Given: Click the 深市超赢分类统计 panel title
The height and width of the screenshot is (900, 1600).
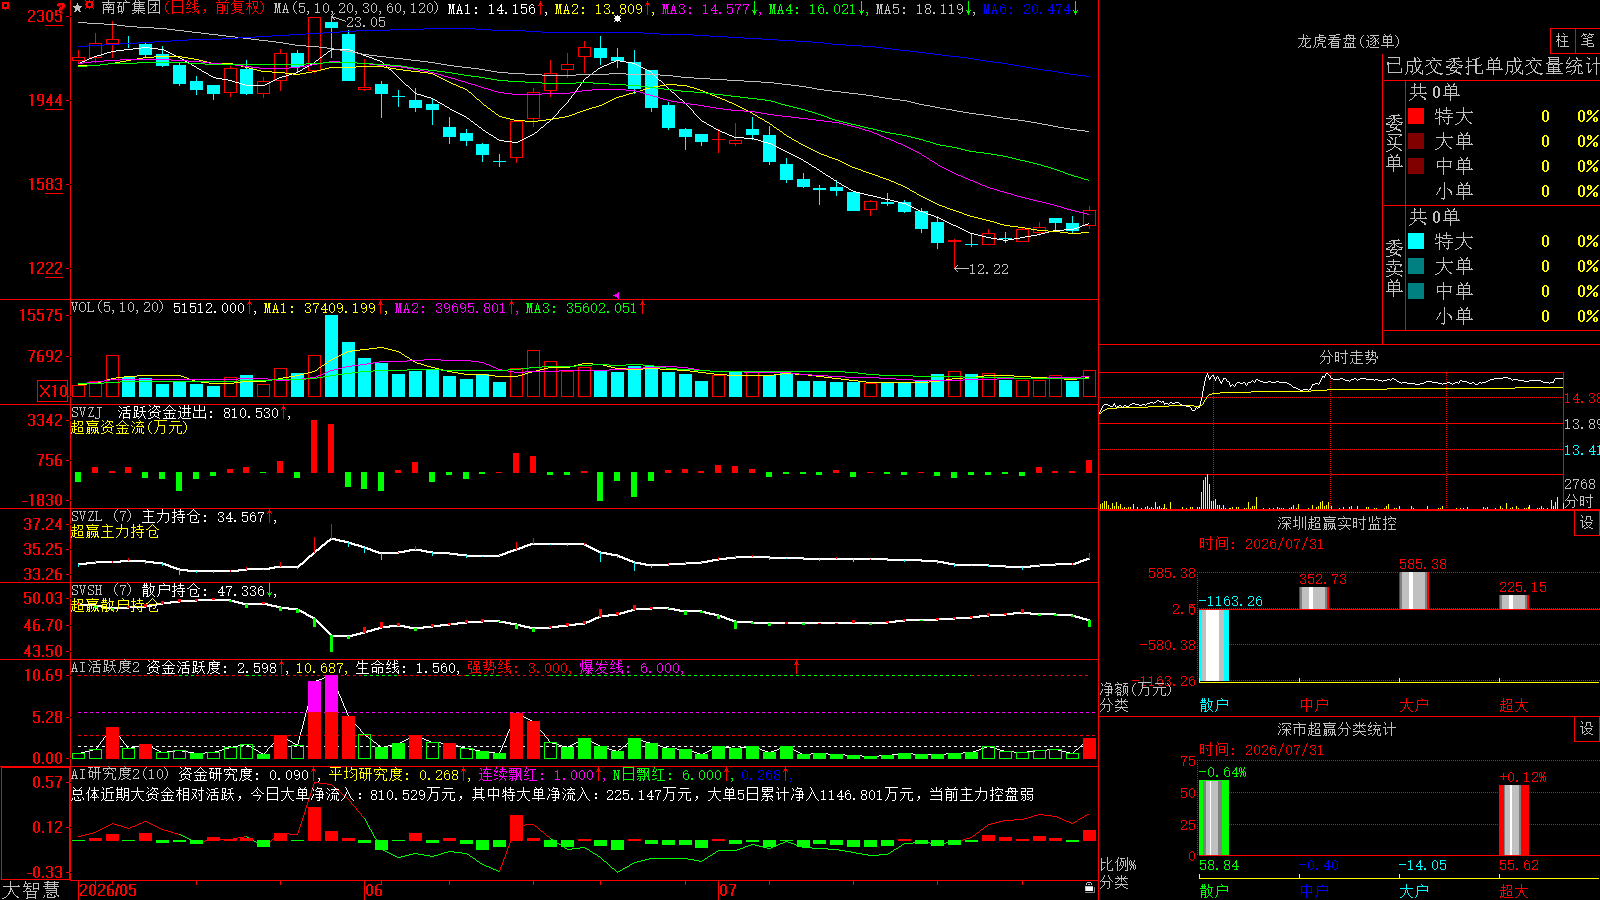Looking at the screenshot, I should 1336,729.
